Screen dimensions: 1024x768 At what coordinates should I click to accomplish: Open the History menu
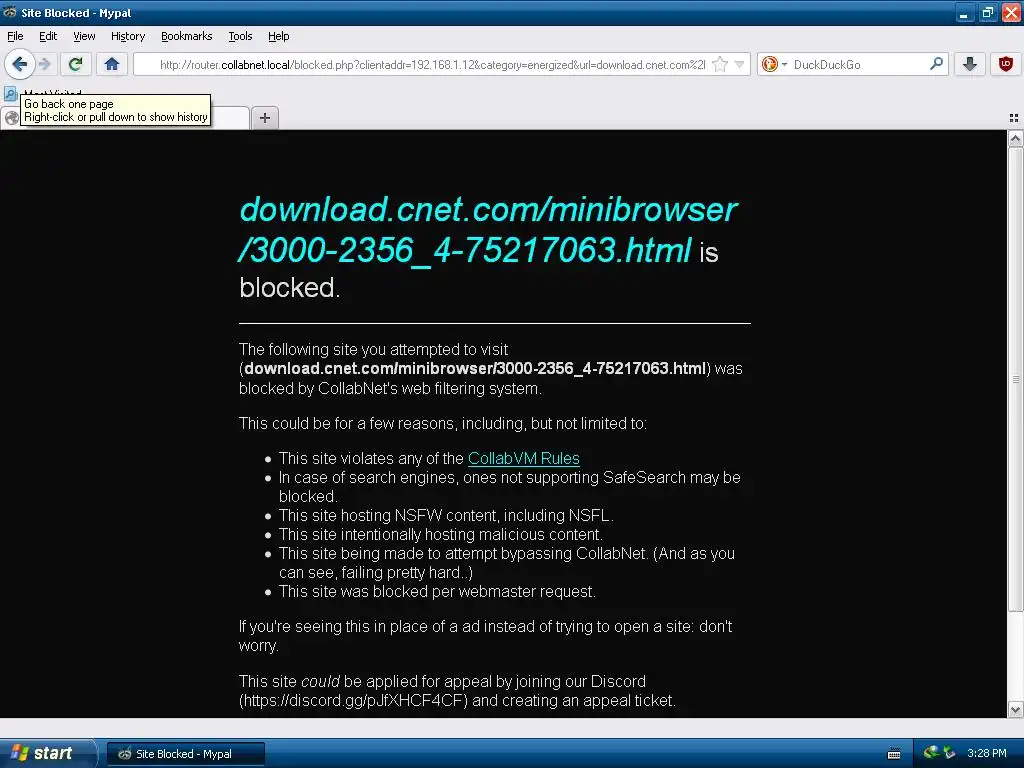pyautogui.click(x=128, y=36)
